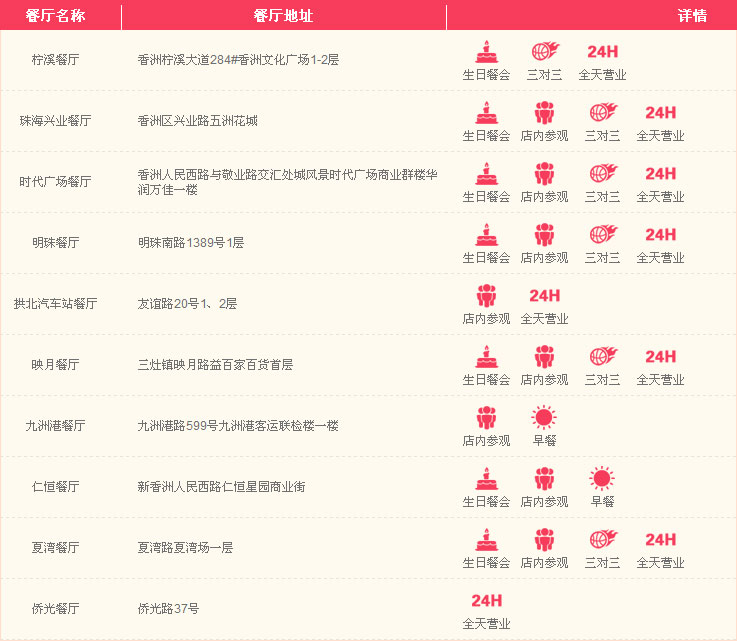Click 三对三 basketball icon for 明珠餐厅
The height and width of the screenshot is (641, 737).
602,235
